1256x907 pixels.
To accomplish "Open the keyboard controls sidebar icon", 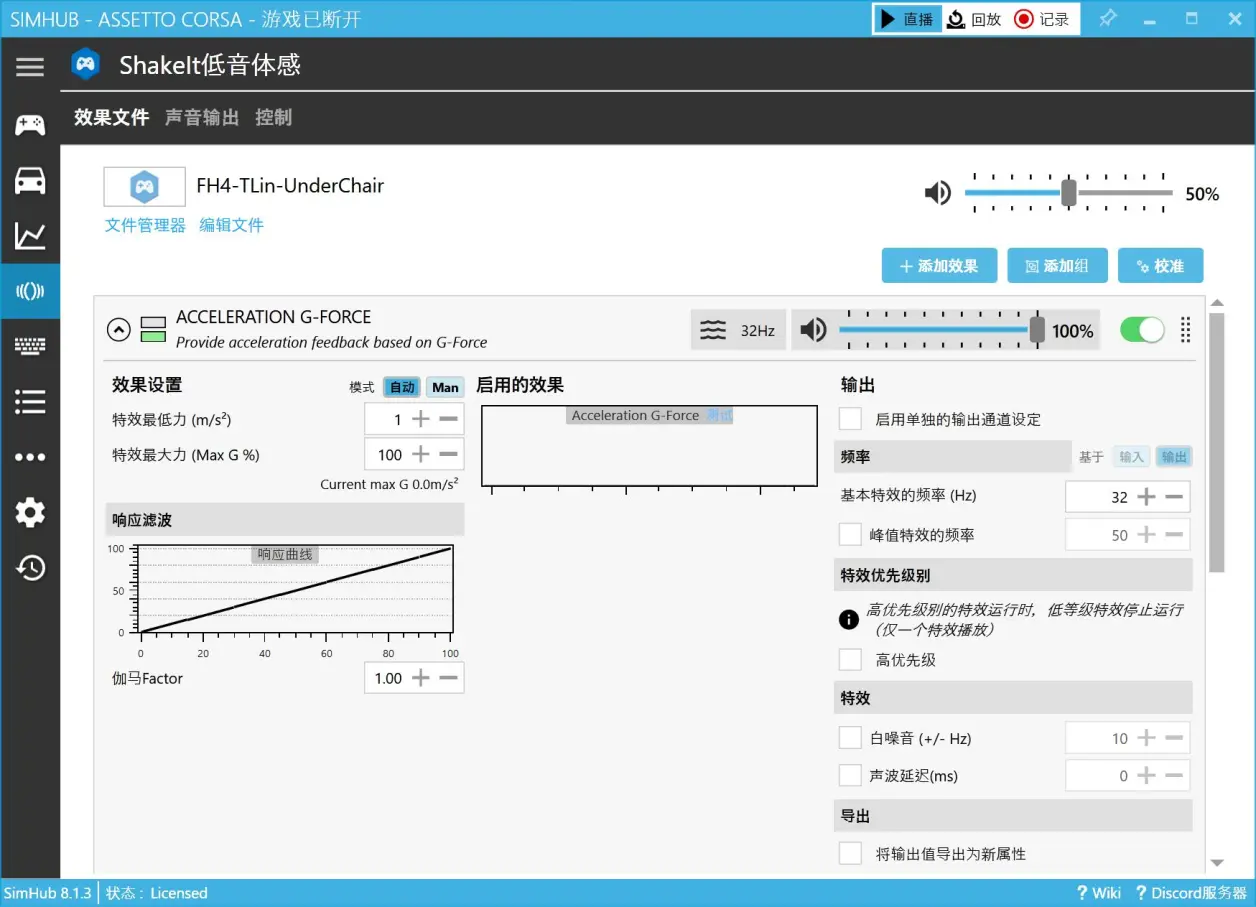I will click(x=30, y=346).
